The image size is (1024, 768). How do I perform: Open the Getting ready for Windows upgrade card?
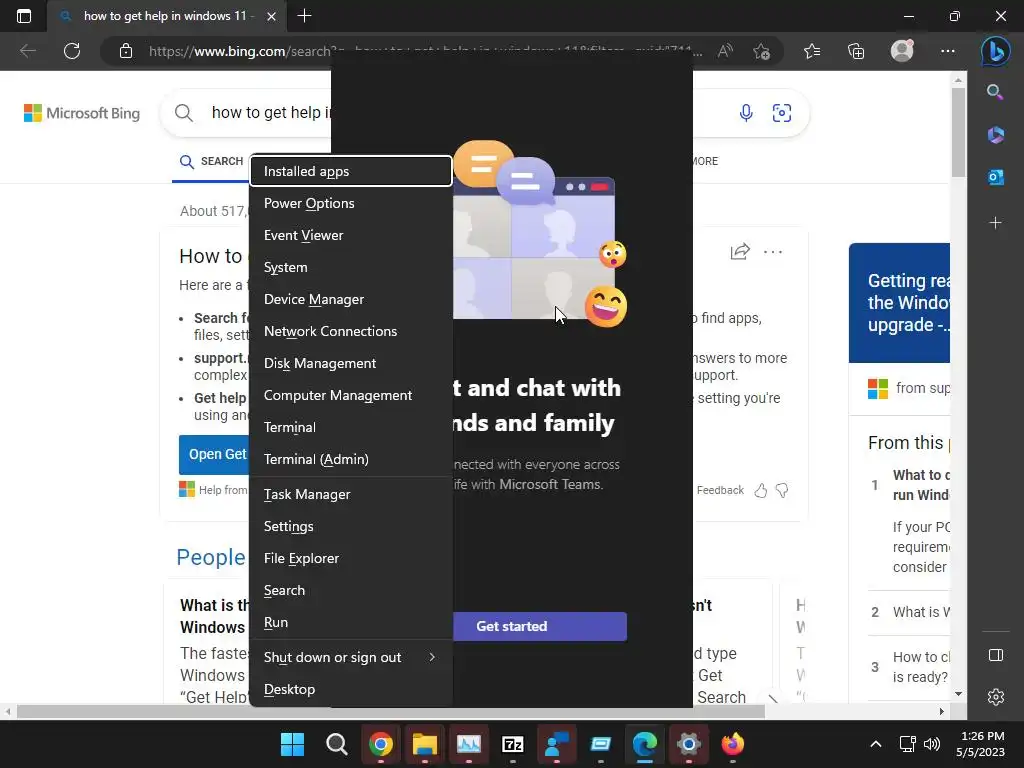[899, 303]
